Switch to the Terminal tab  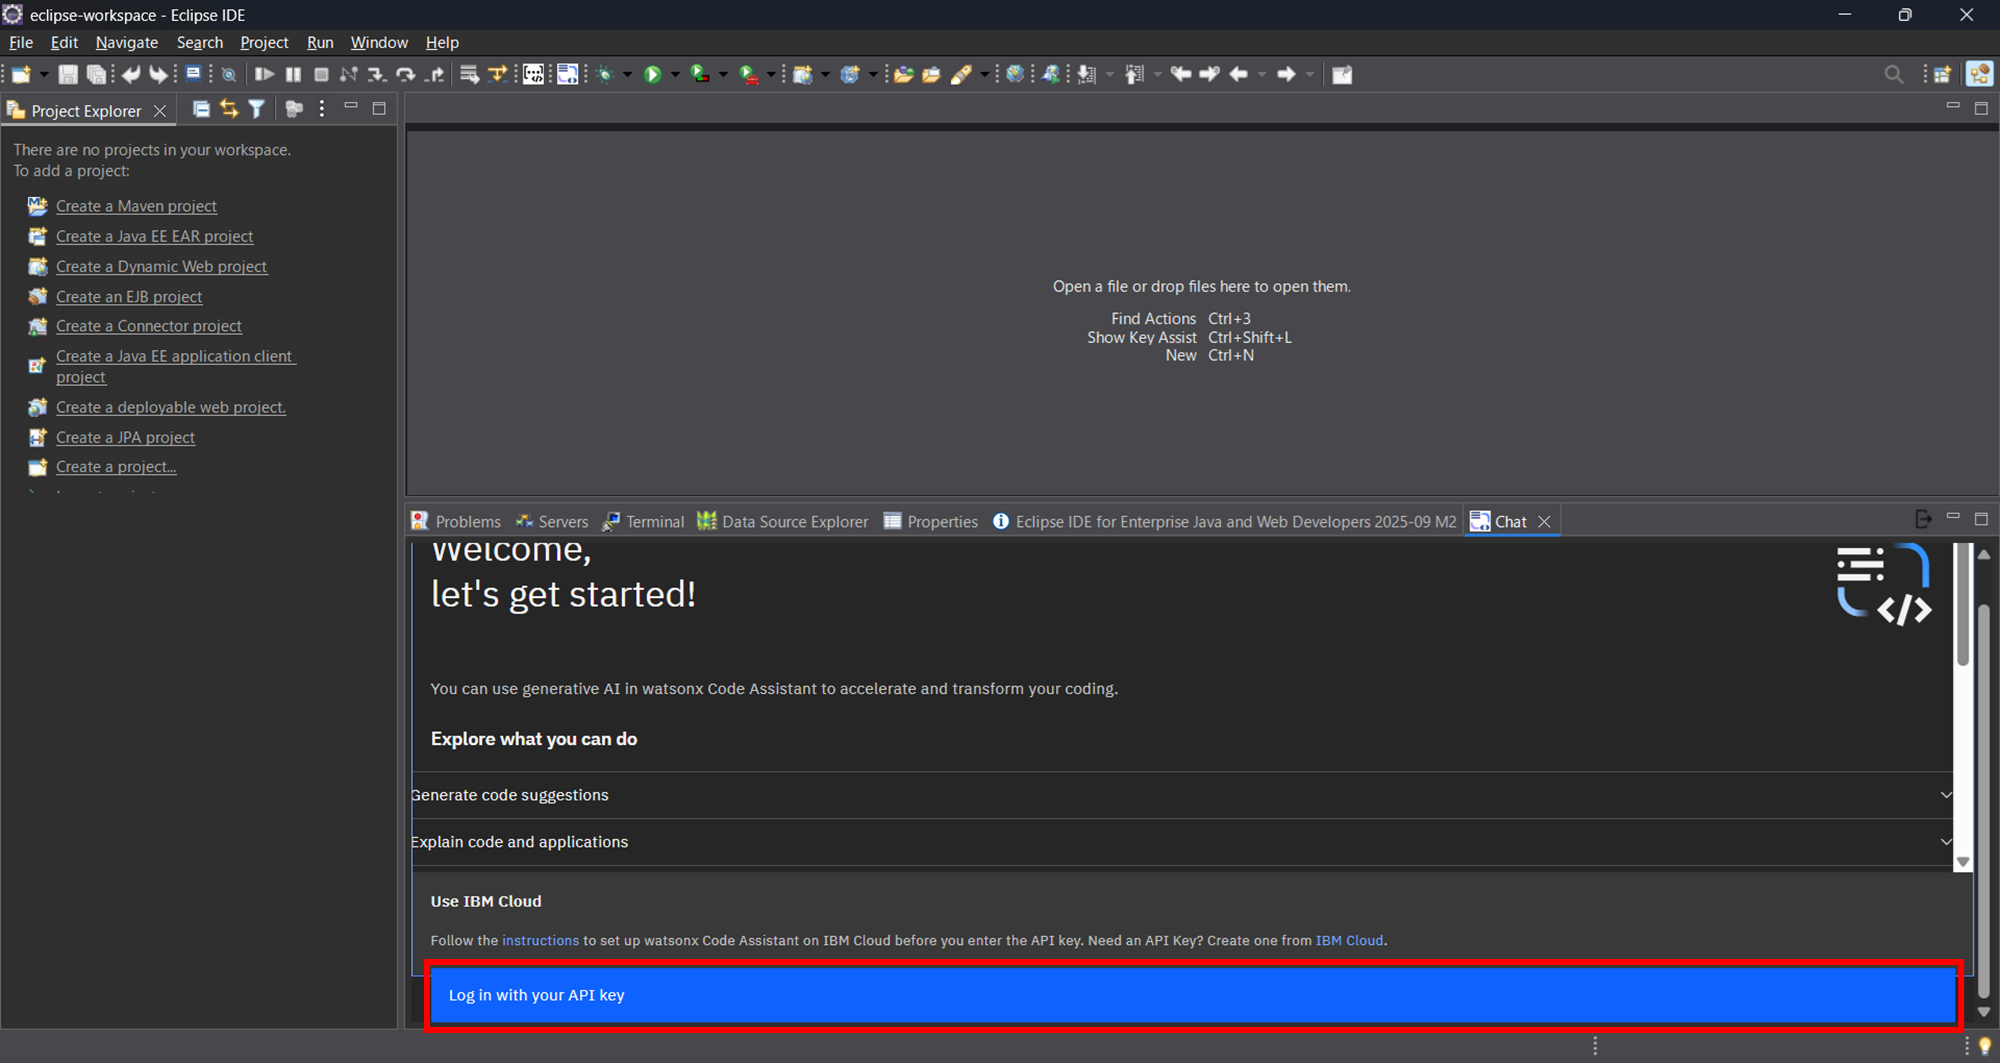click(x=654, y=521)
